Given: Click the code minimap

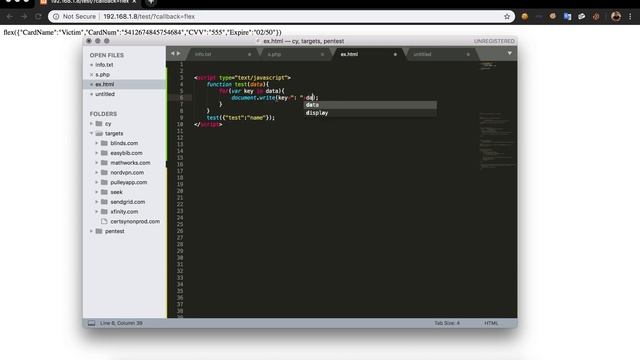Looking at the screenshot, I should [497, 114].
